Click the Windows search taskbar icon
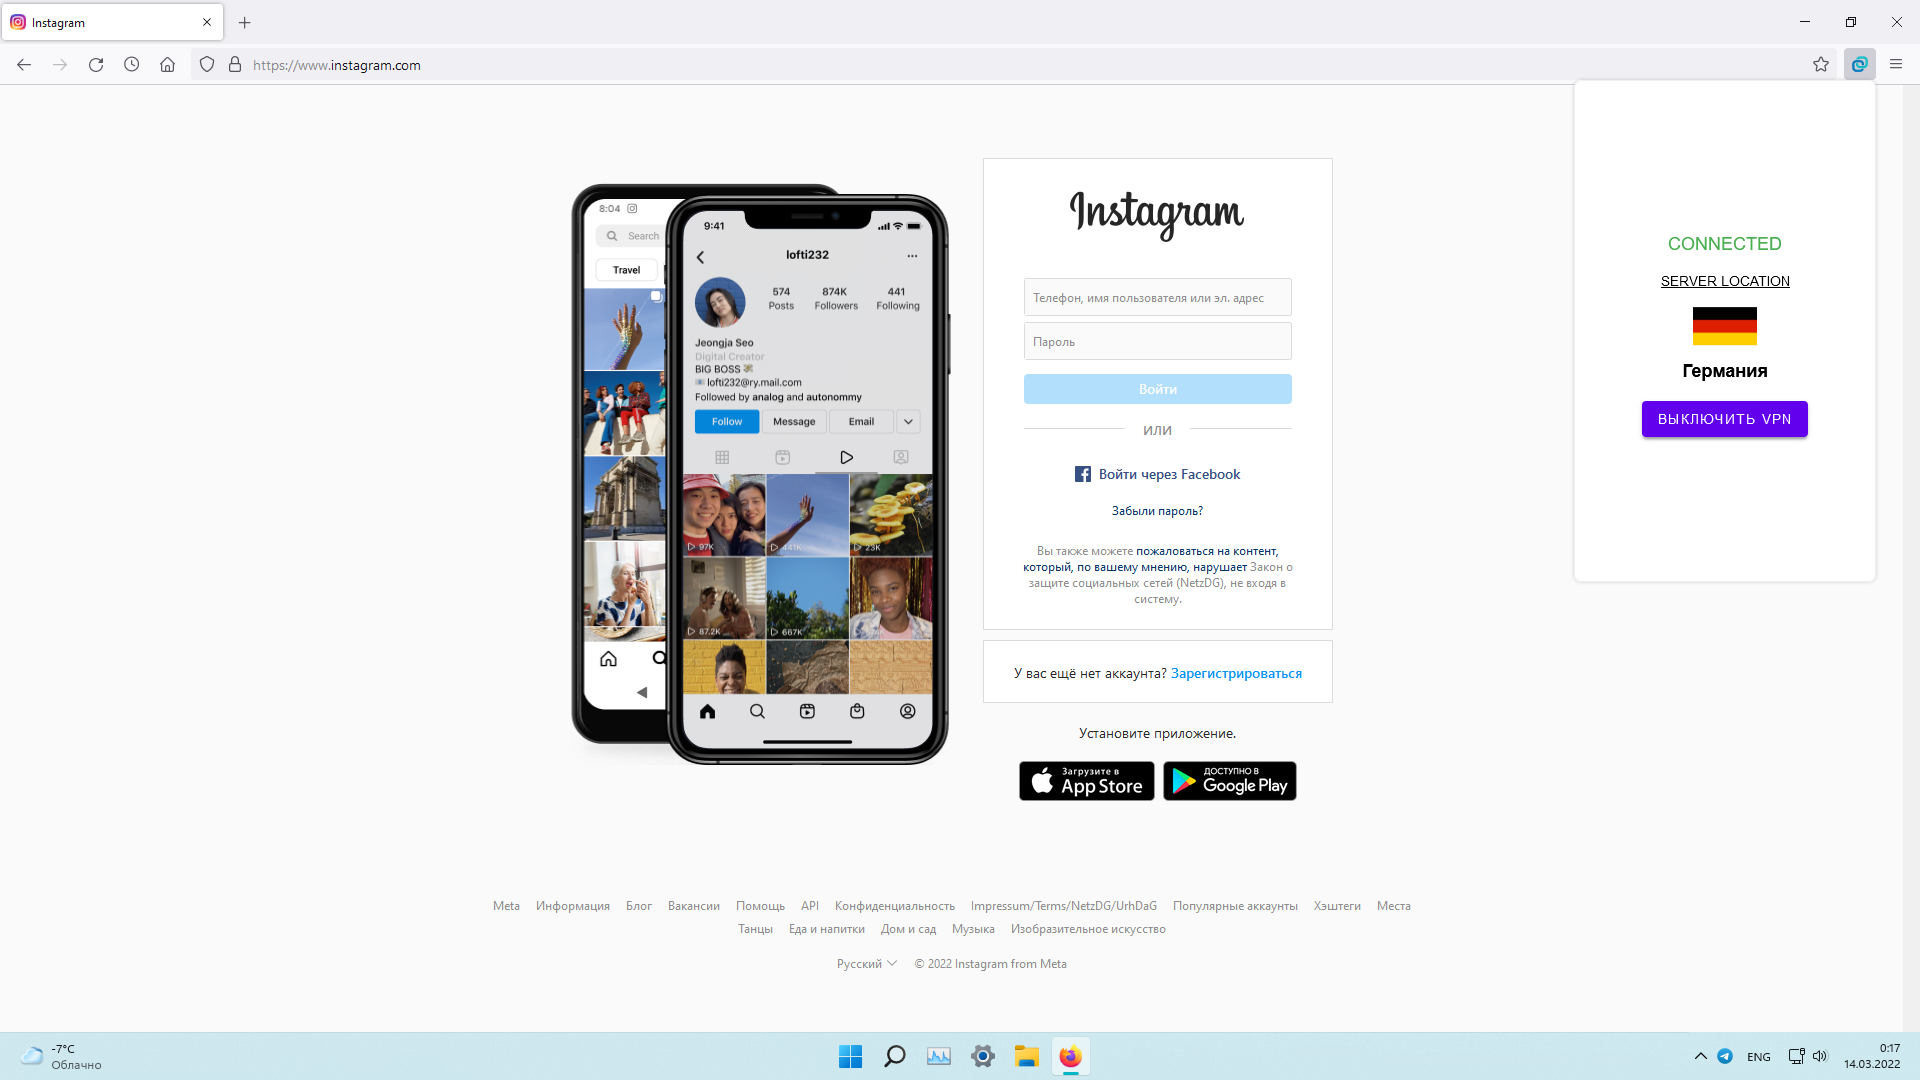The height and width of the screenshot is (1080, 1920). [x=894, y=1056]
